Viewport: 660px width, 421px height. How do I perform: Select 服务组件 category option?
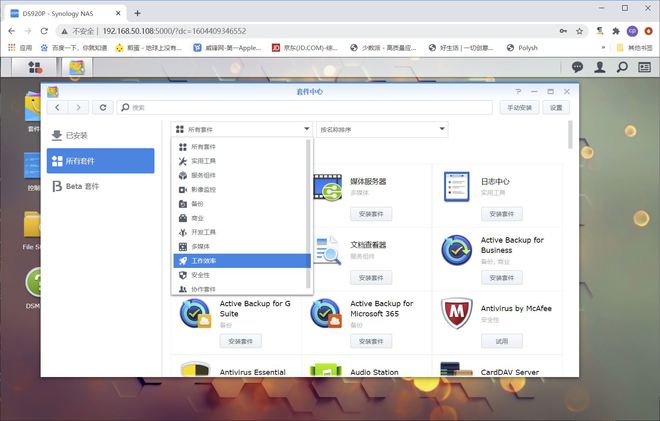click(240, 176)
